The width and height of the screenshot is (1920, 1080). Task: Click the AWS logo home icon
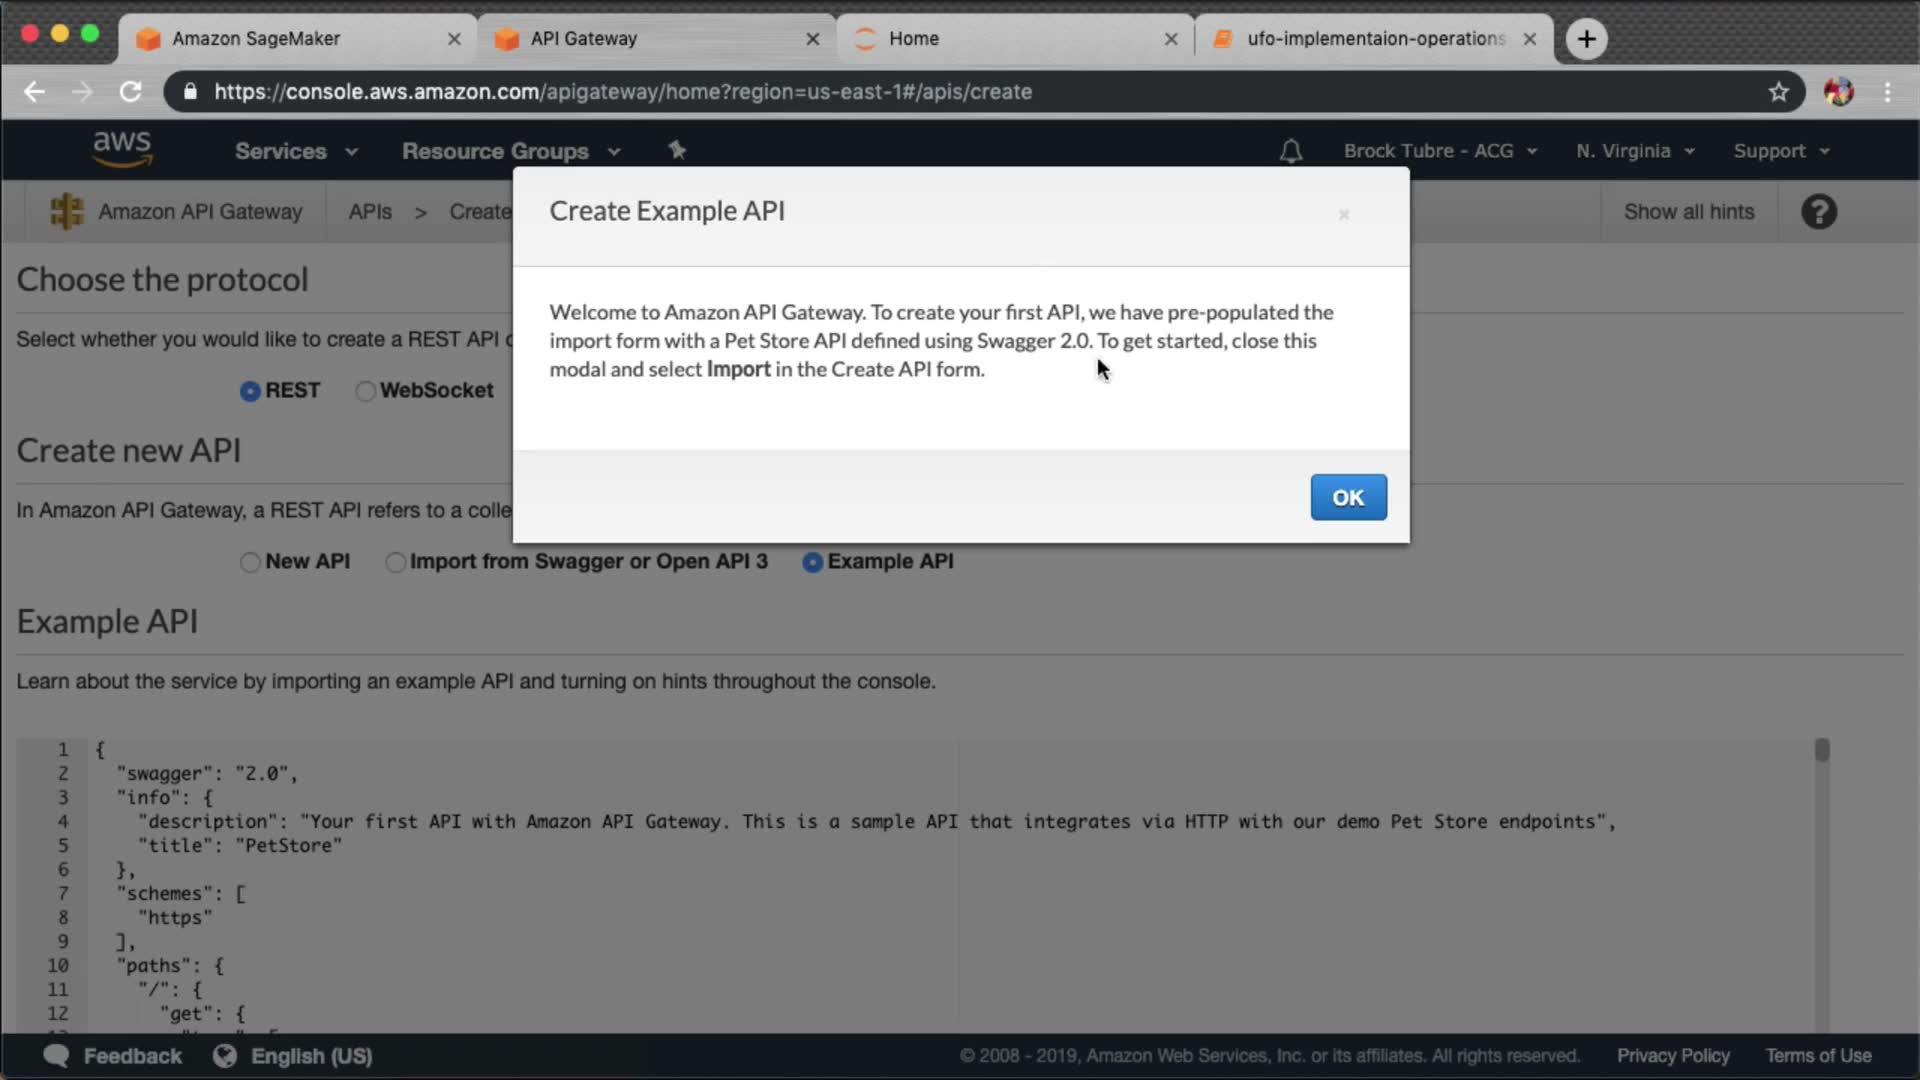click(x=122, y=149)
